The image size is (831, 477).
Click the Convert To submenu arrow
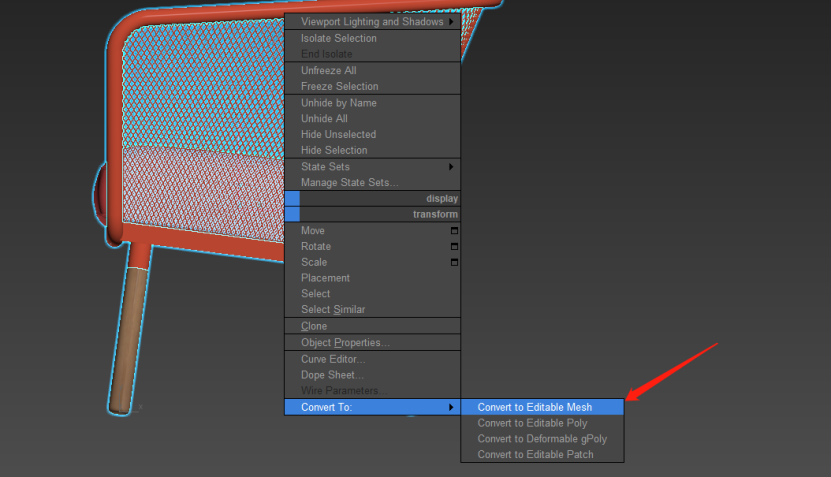pyautogui.click(x=451, y=407)
